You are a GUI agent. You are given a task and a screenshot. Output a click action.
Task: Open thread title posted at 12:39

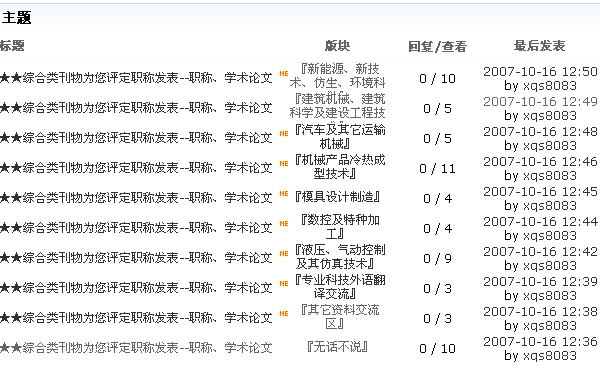[136, 288]
